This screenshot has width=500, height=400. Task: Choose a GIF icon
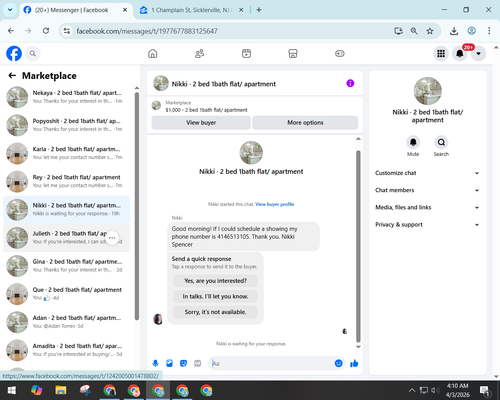point(198,363)
